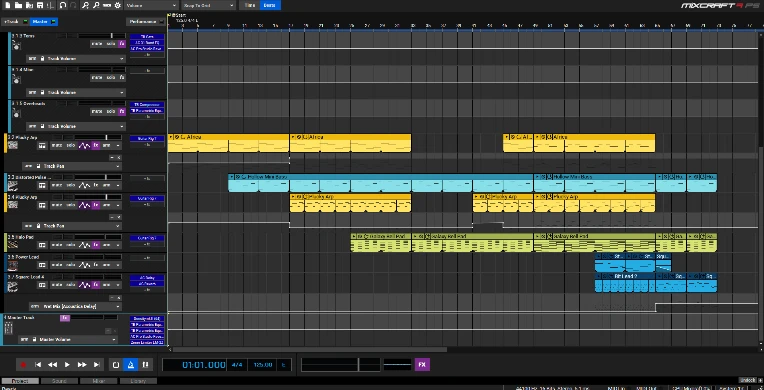
Task: Click the Undock button
Action: [x=747, y=380]
